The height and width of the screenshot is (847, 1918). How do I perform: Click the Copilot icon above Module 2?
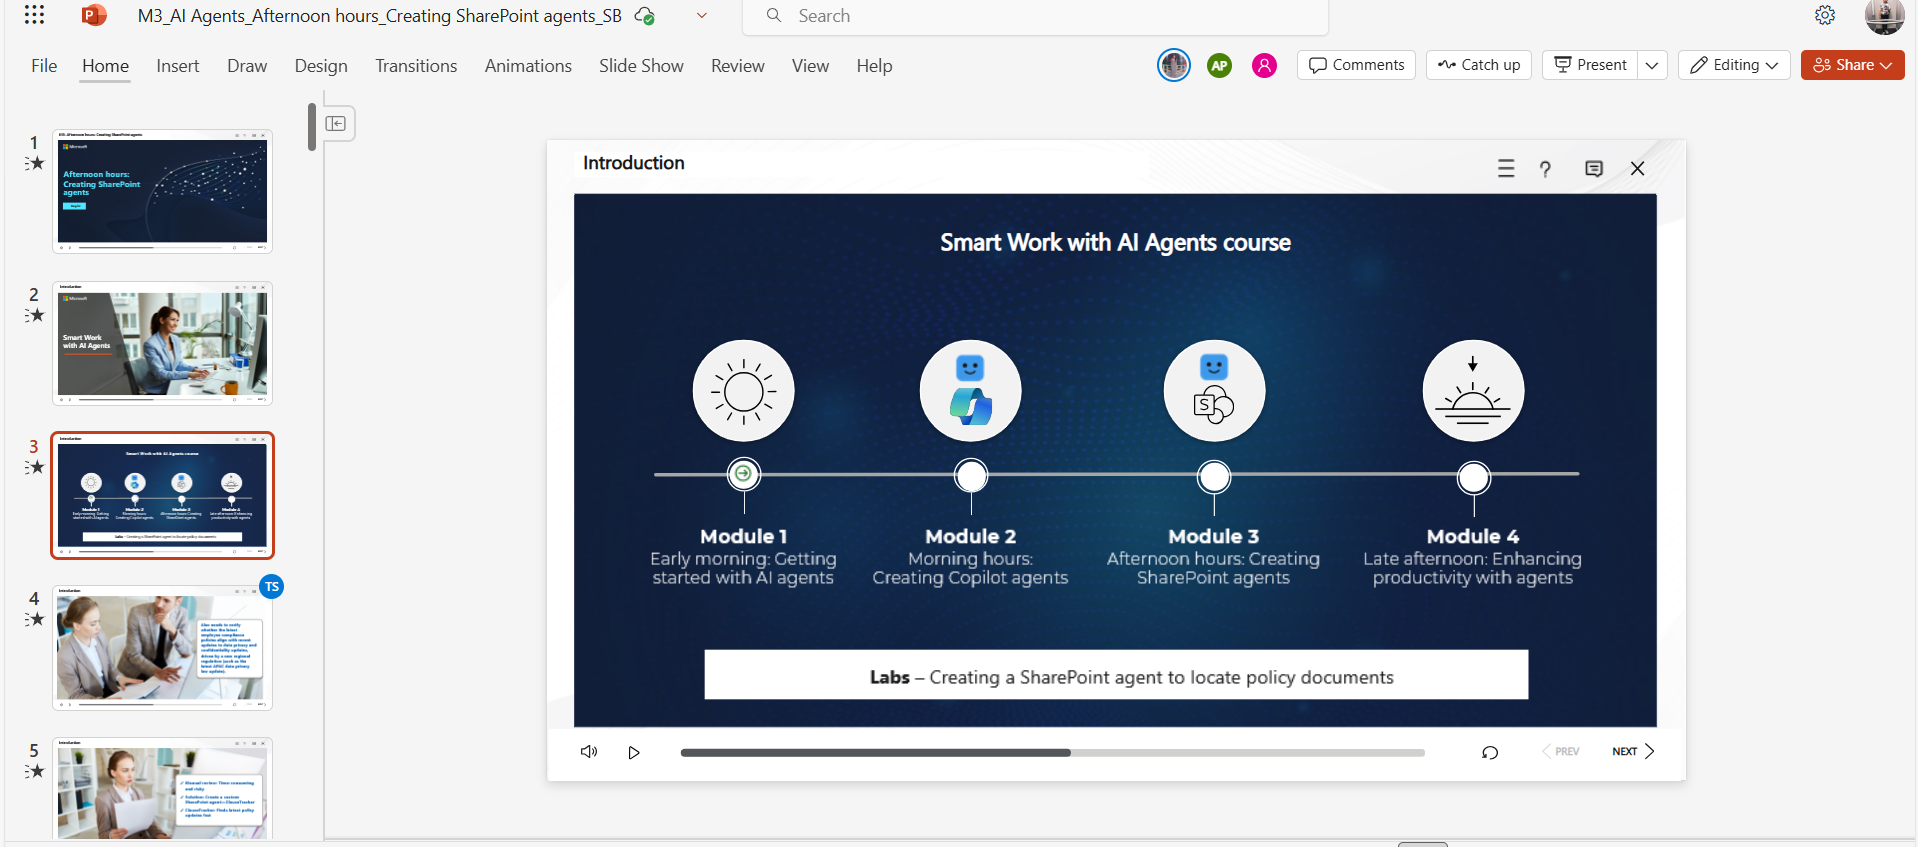(970, 391)
